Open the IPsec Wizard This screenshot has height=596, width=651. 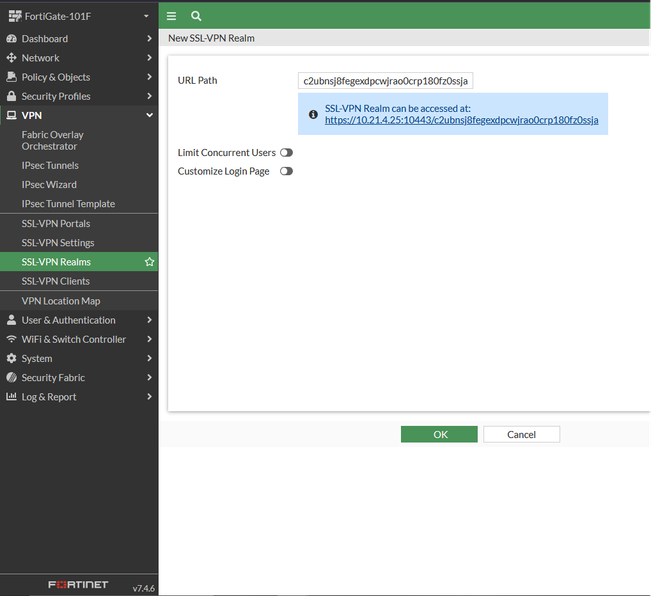(x=79, y=184)
